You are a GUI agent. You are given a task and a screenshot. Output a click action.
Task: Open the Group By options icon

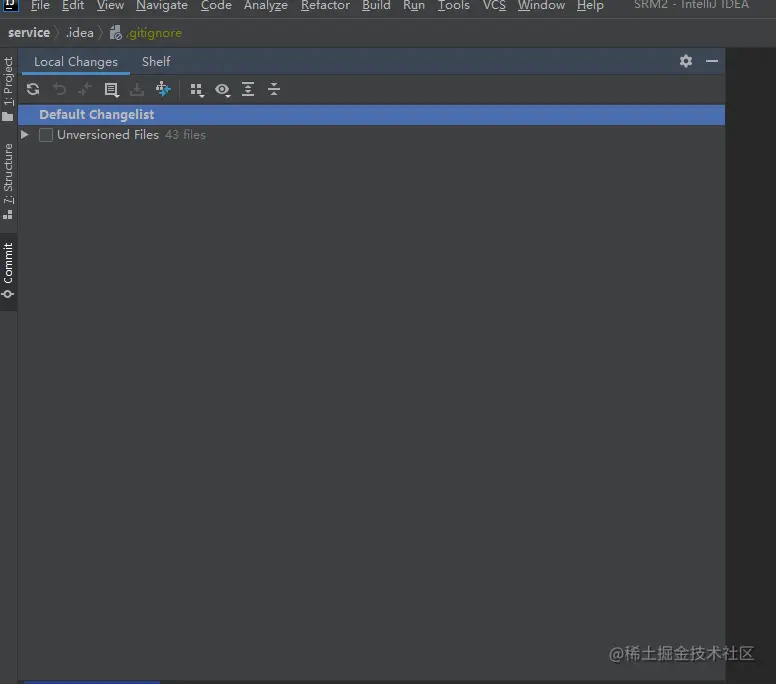coord(197,90)
